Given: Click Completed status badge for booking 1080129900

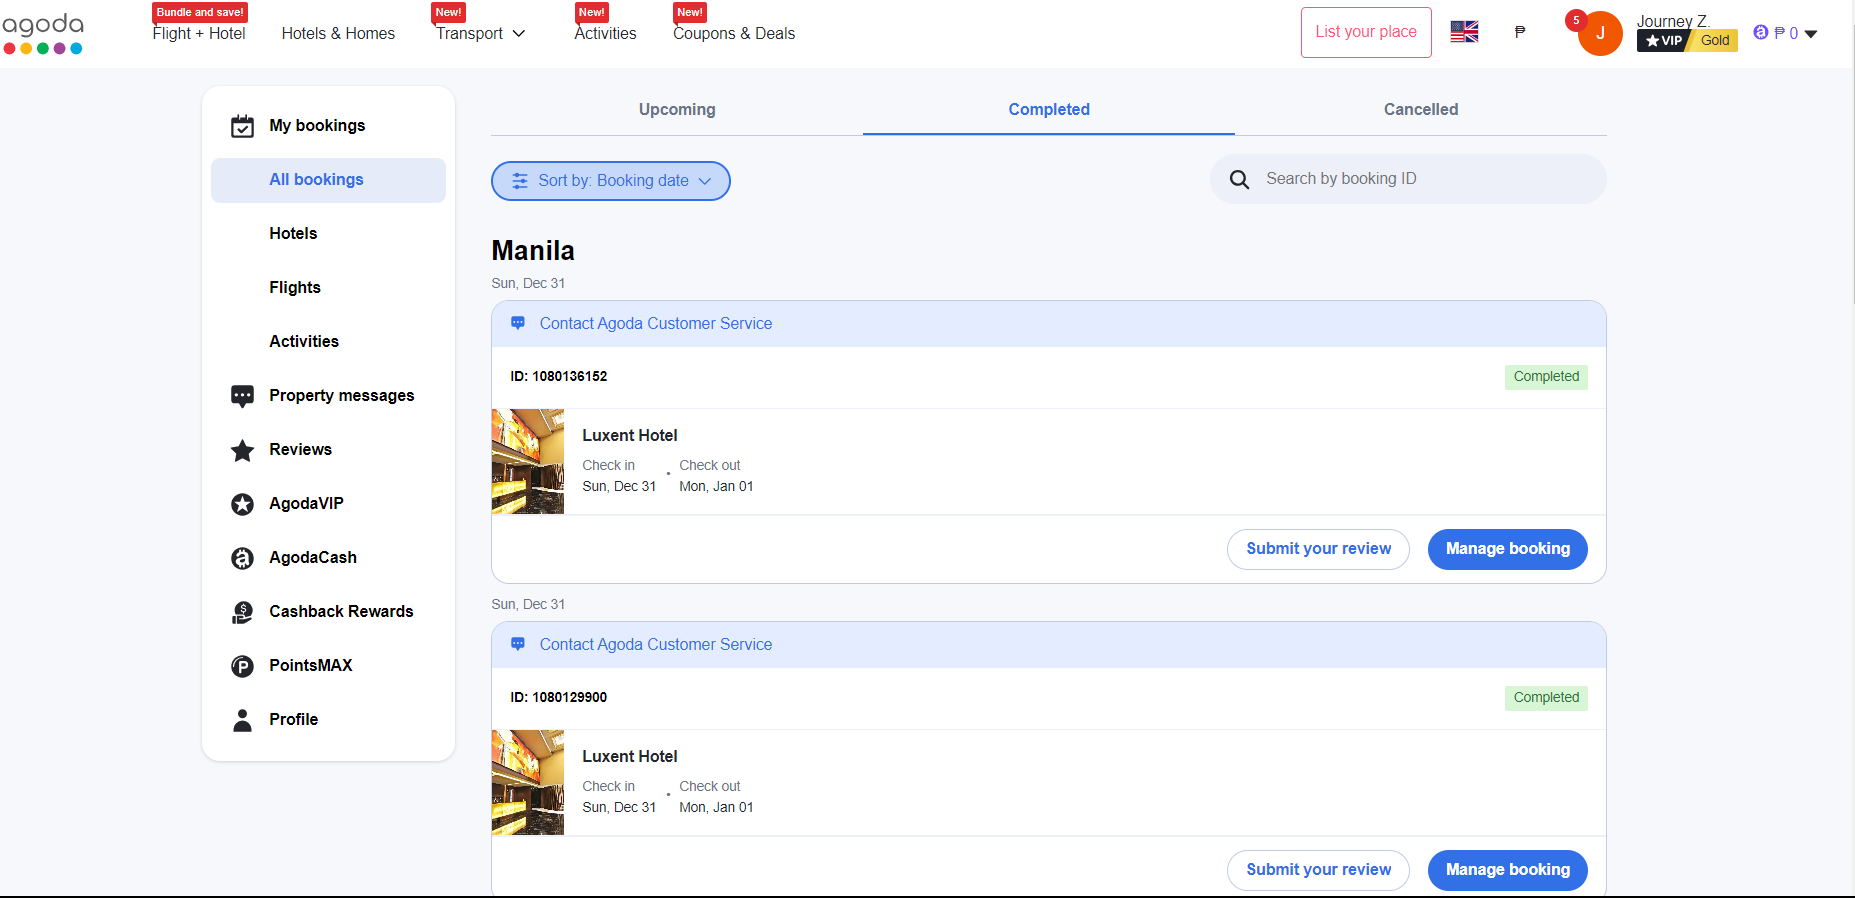Looking at the screenshot, I should 1546,698.
